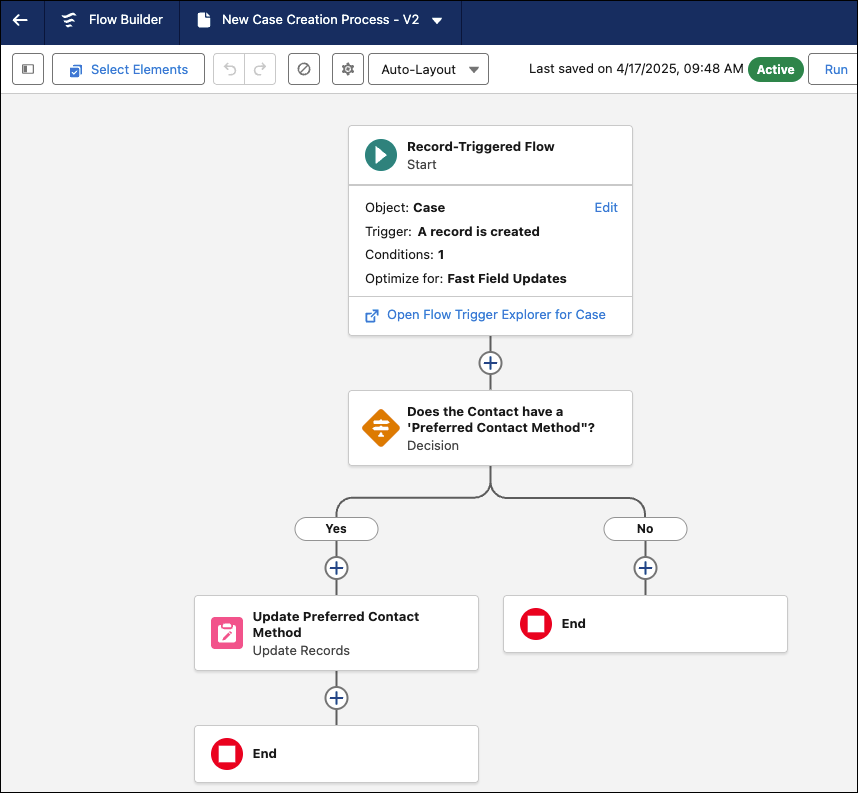
Task: Click 'A record is created' trigger text
Action: pyautogui.click(x=478, y=231)
